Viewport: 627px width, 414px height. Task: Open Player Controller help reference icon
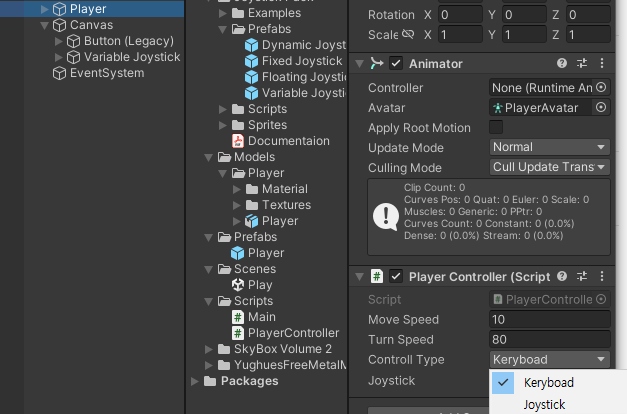click(x=562, y=276)
